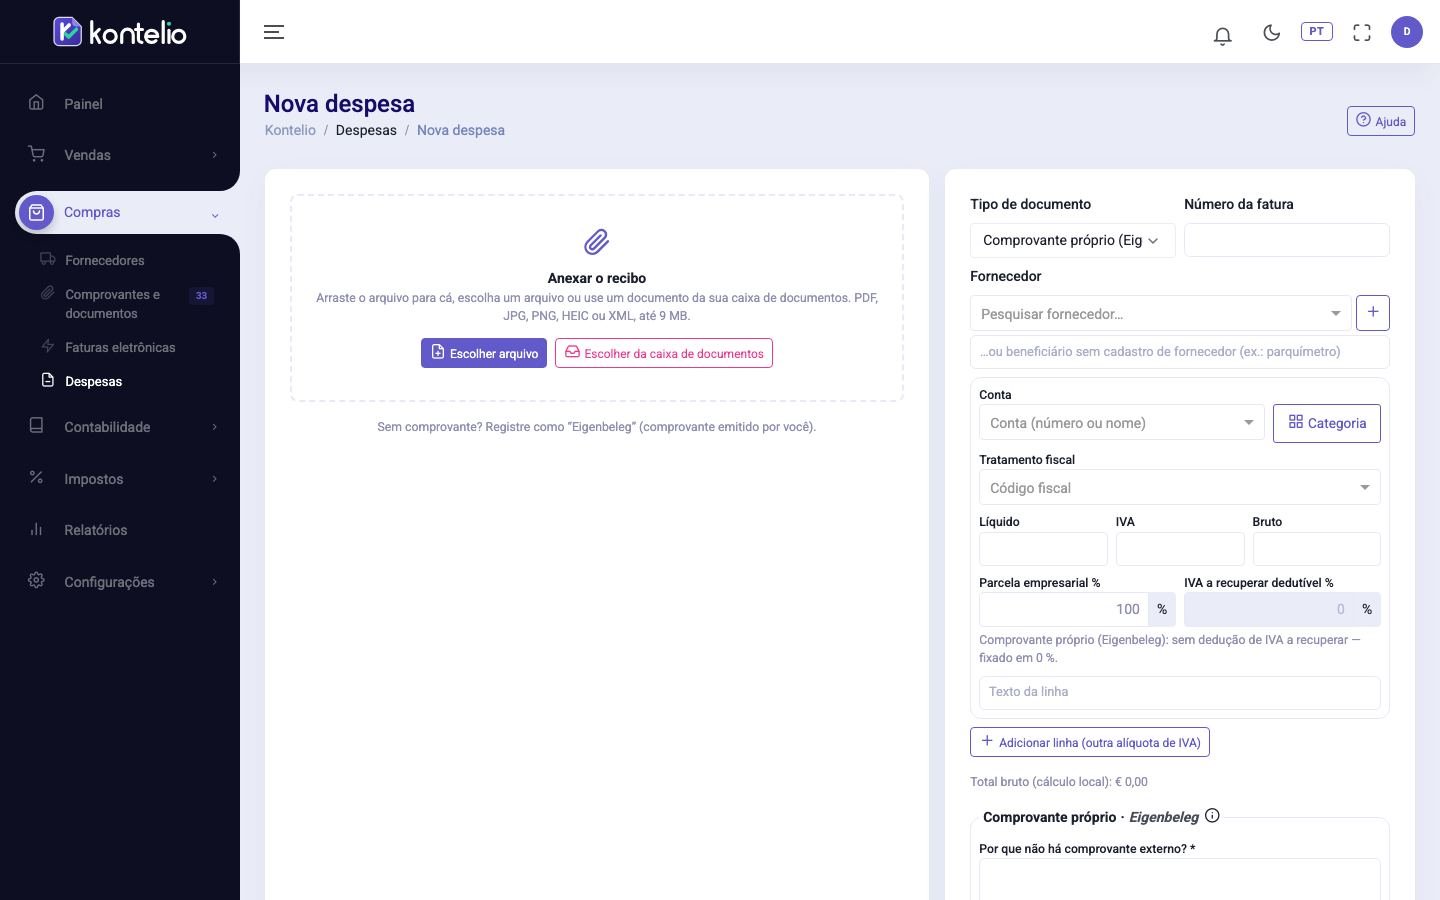Go to Despesas breadcrumb link
This screenshot has width=1440, height=900.
366,130
